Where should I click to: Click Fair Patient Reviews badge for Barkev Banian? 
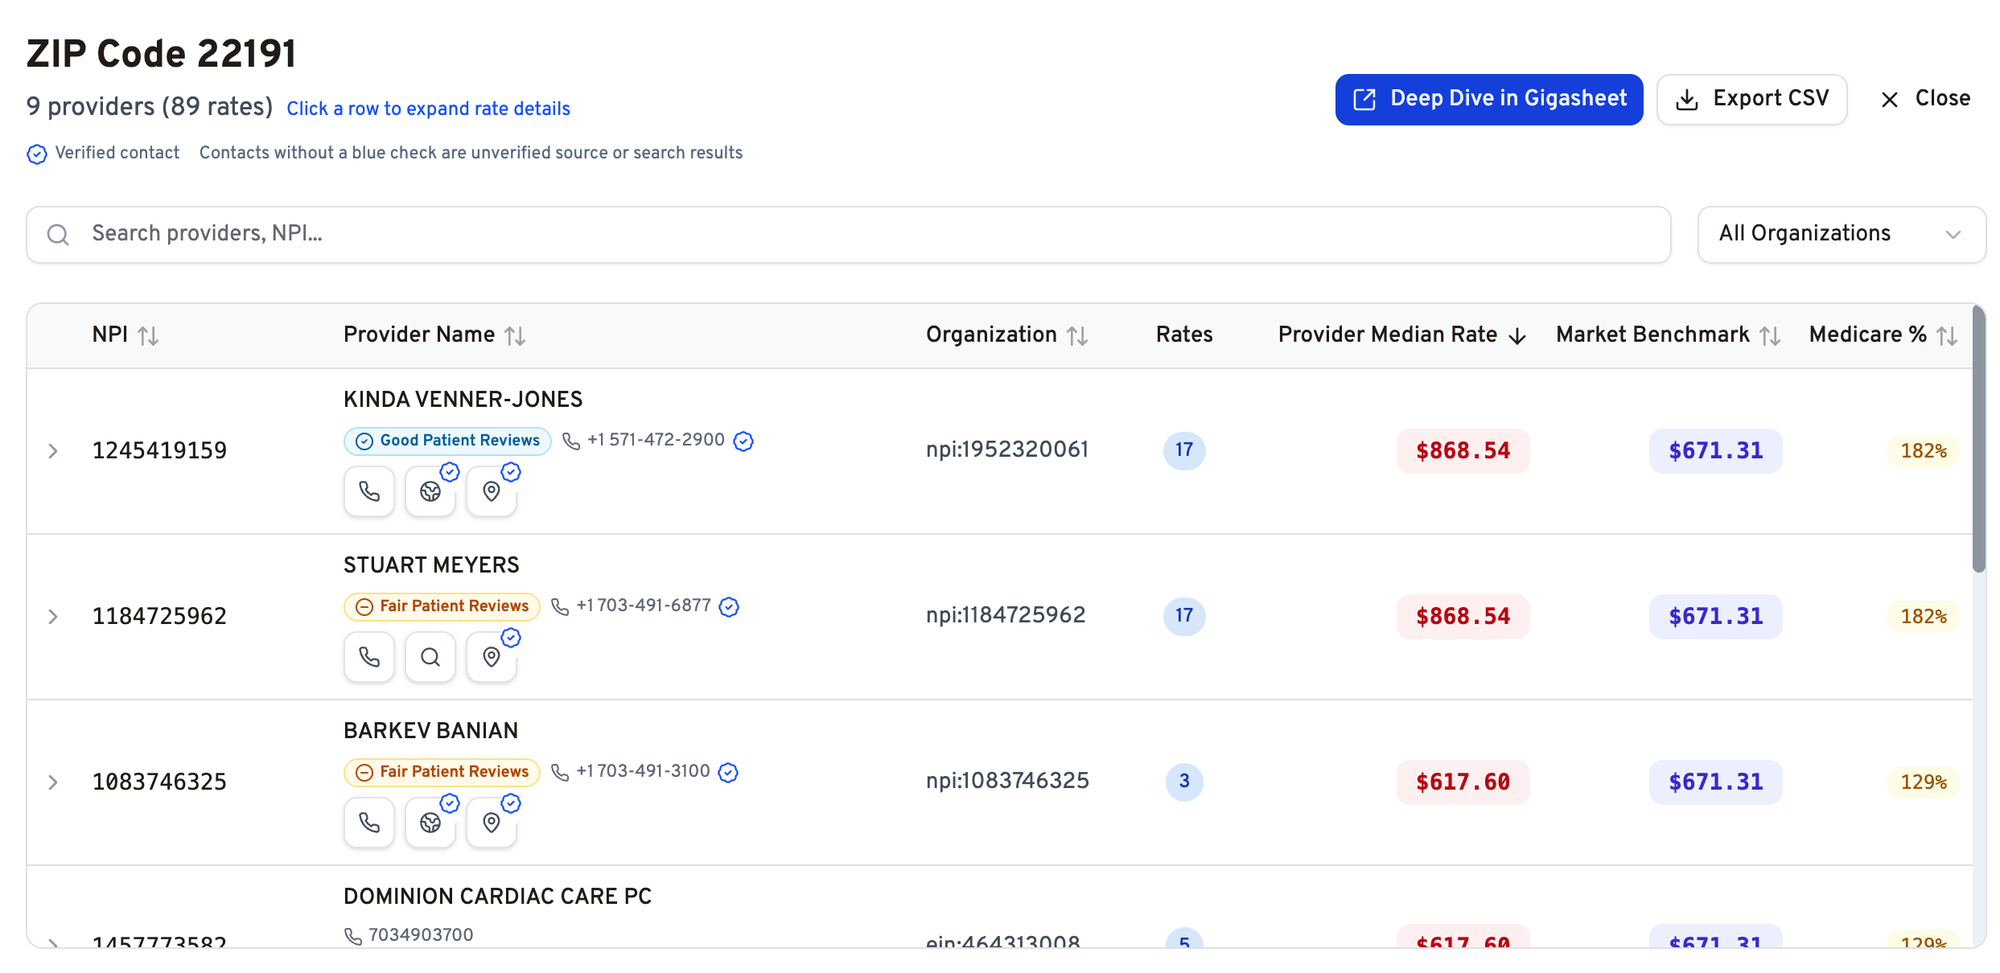pos(442,772)
